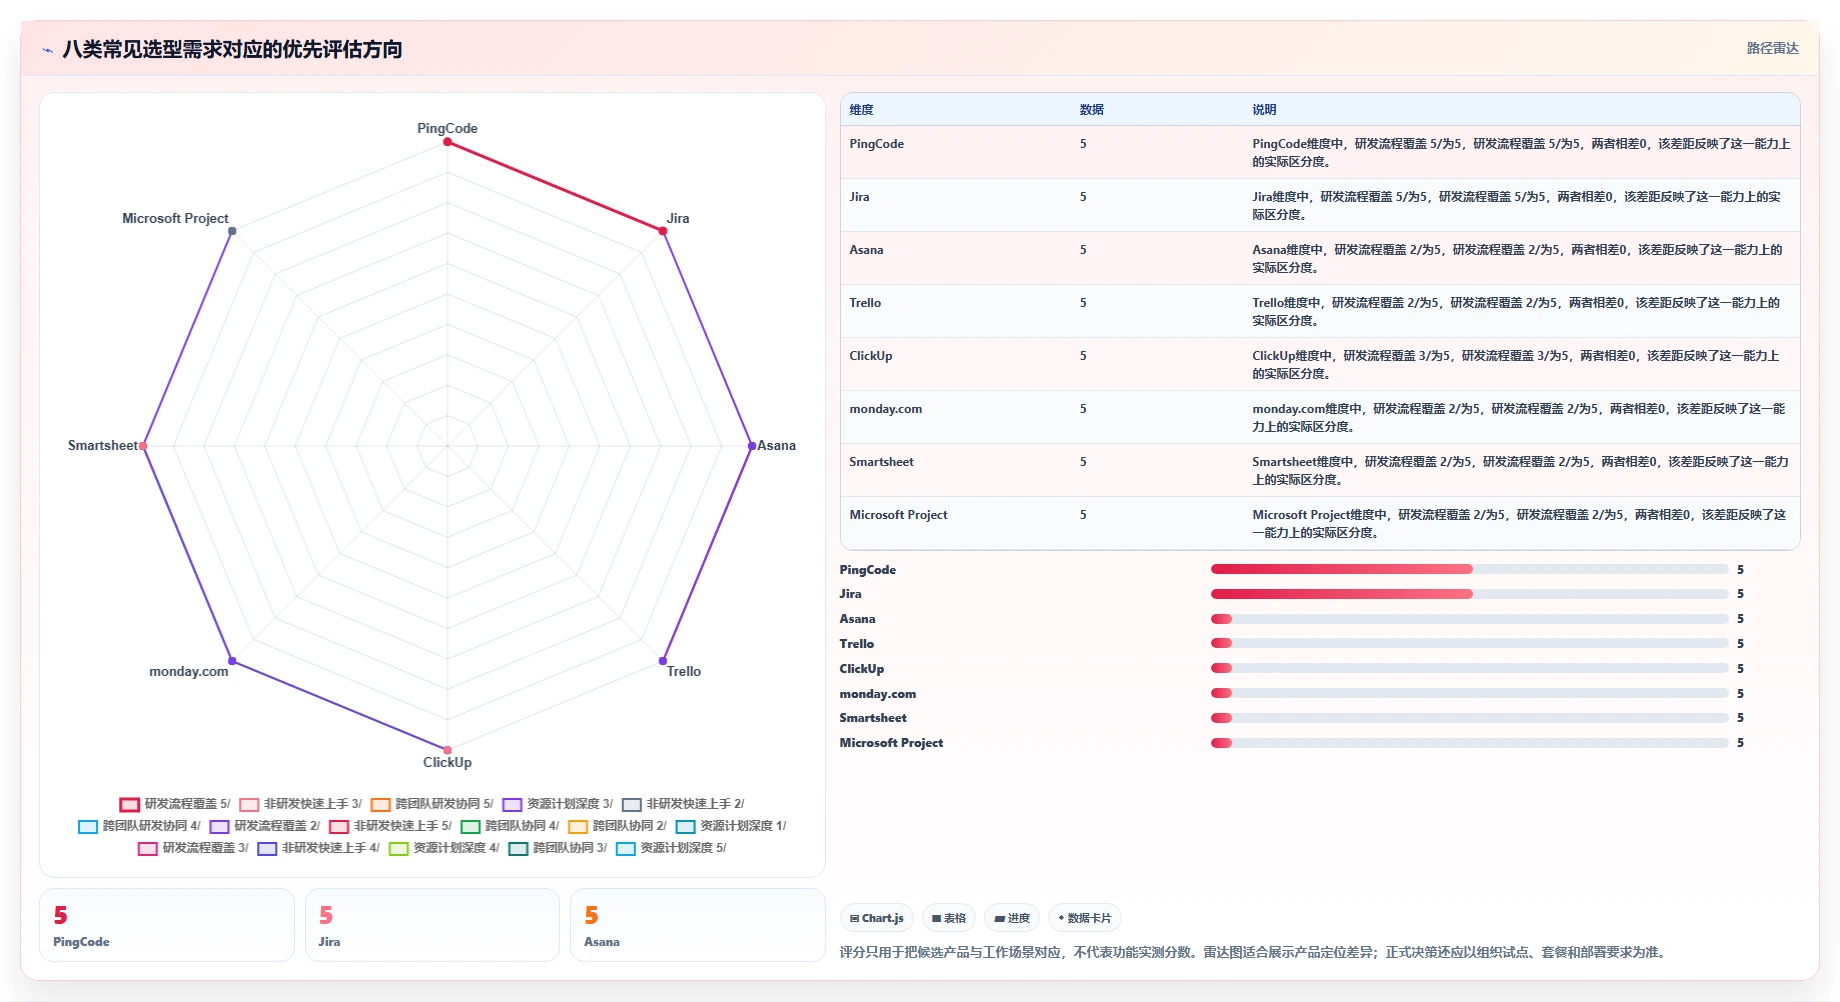Click the Asana data point on radar
1840x1002 pixels.
tap(752, 446)
